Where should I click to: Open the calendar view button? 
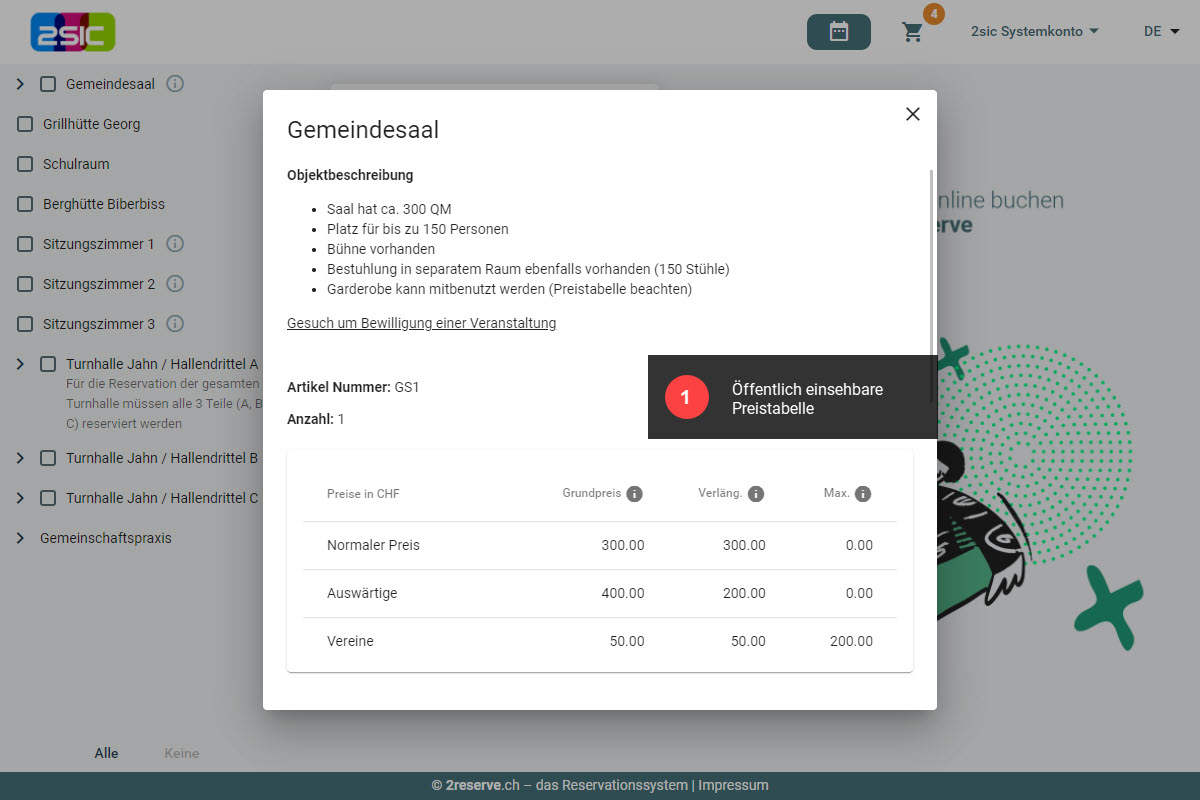coord(838,32)
